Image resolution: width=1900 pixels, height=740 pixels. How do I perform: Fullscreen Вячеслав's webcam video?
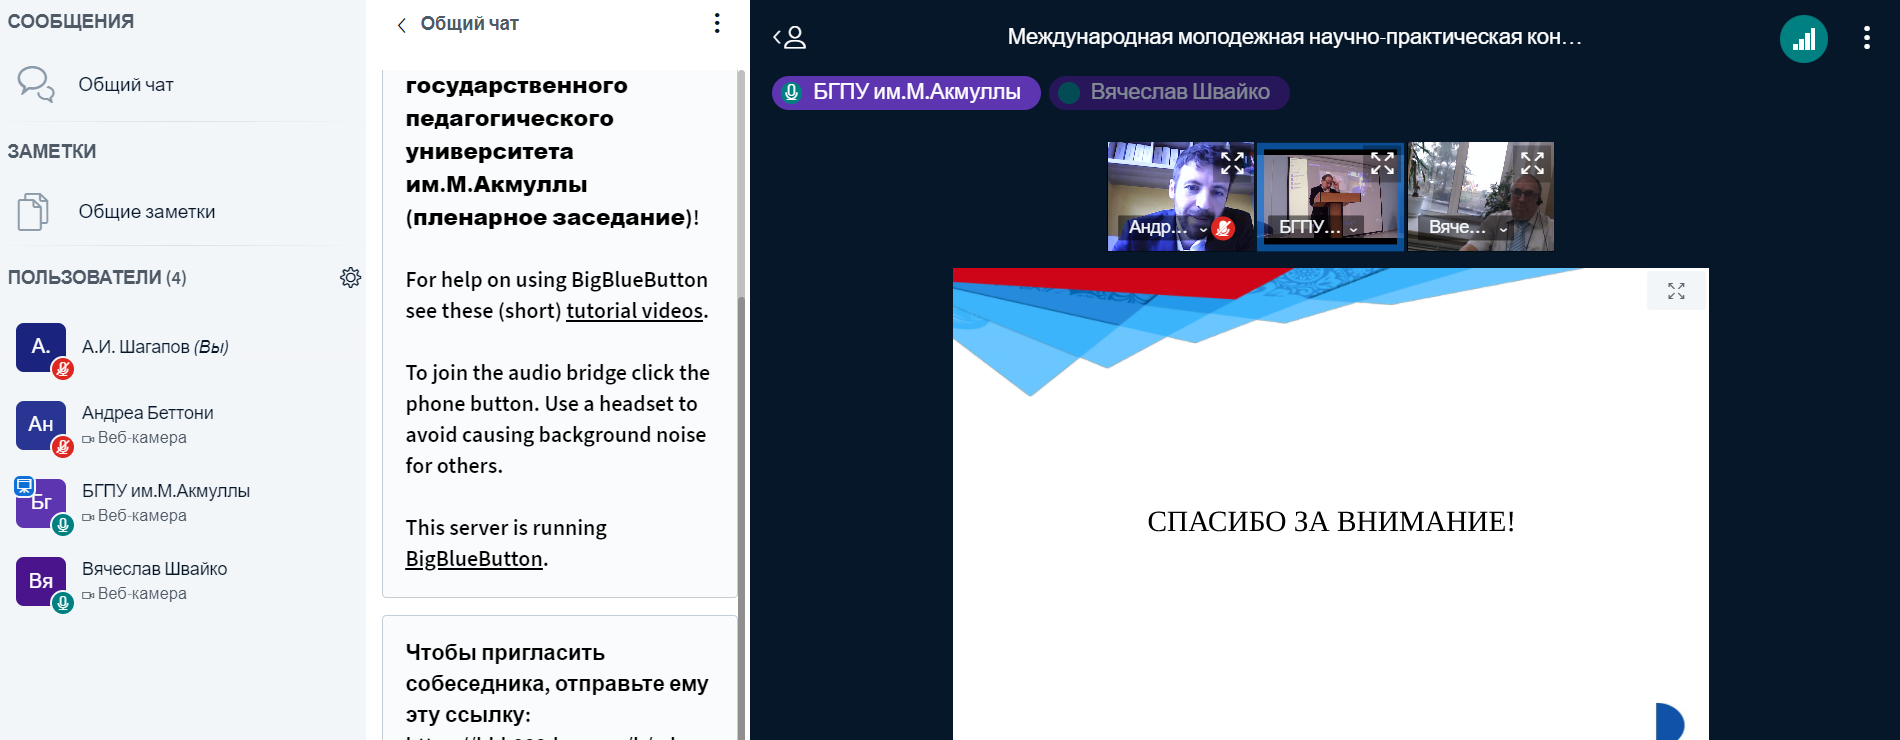(1532, 163)
